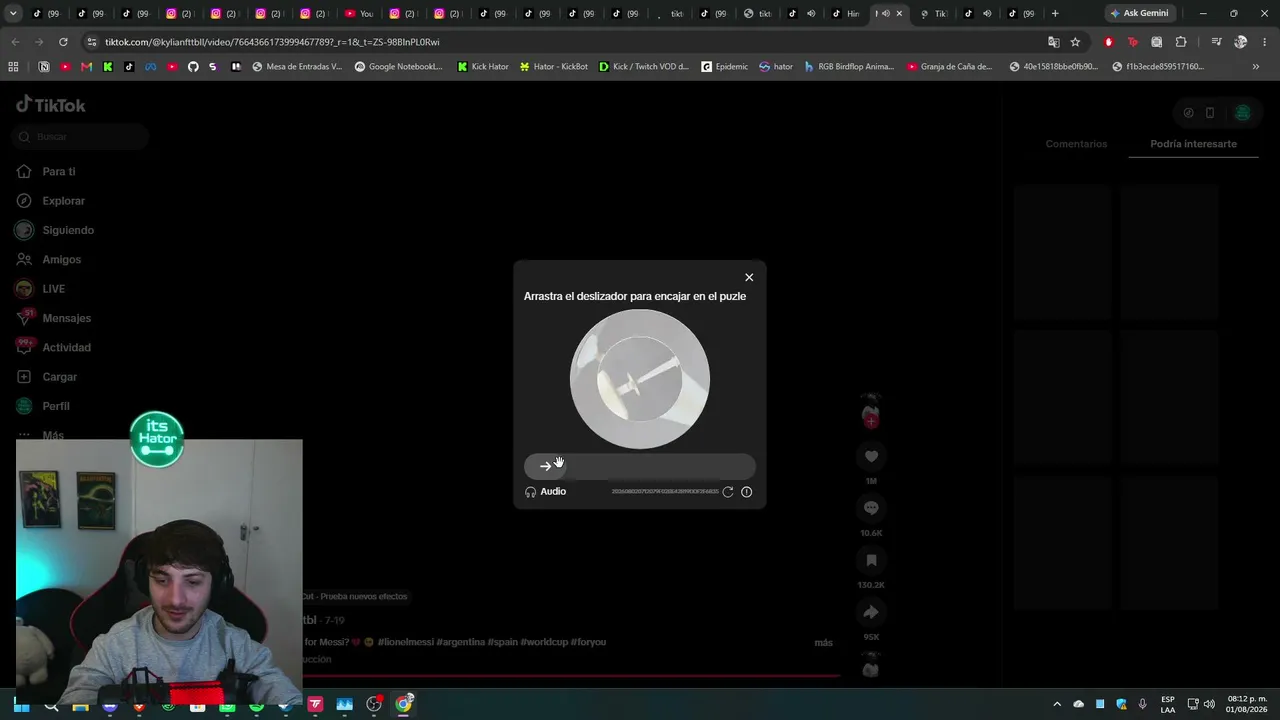Image resolution: width=1280 pixels, height=720 pixels.
Task: Show hidden system tray icons
Action: click(x=1057, y=704)
